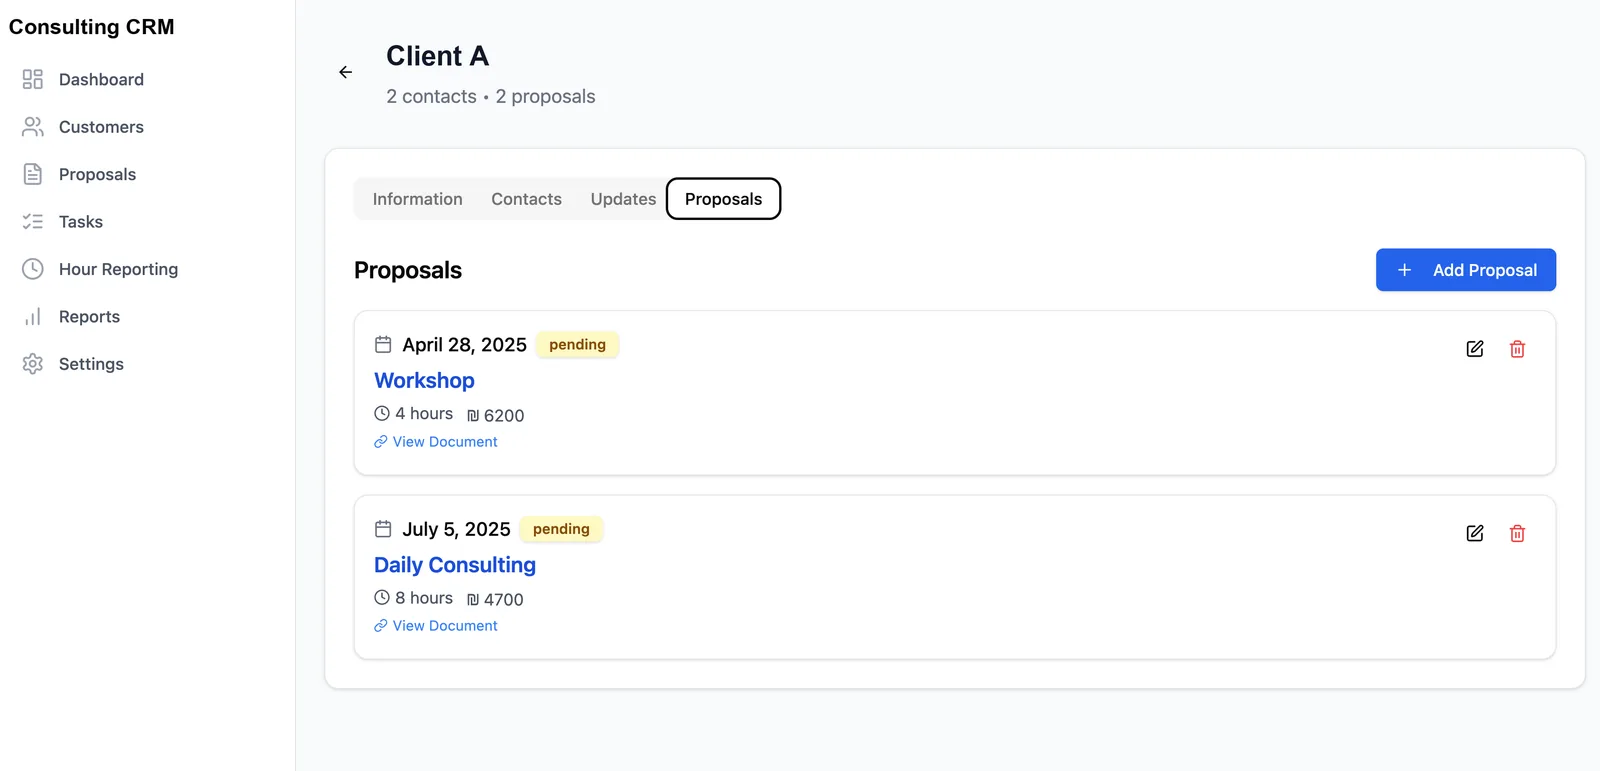
Task: Switch to the Information tab
Action: point(417,199)
